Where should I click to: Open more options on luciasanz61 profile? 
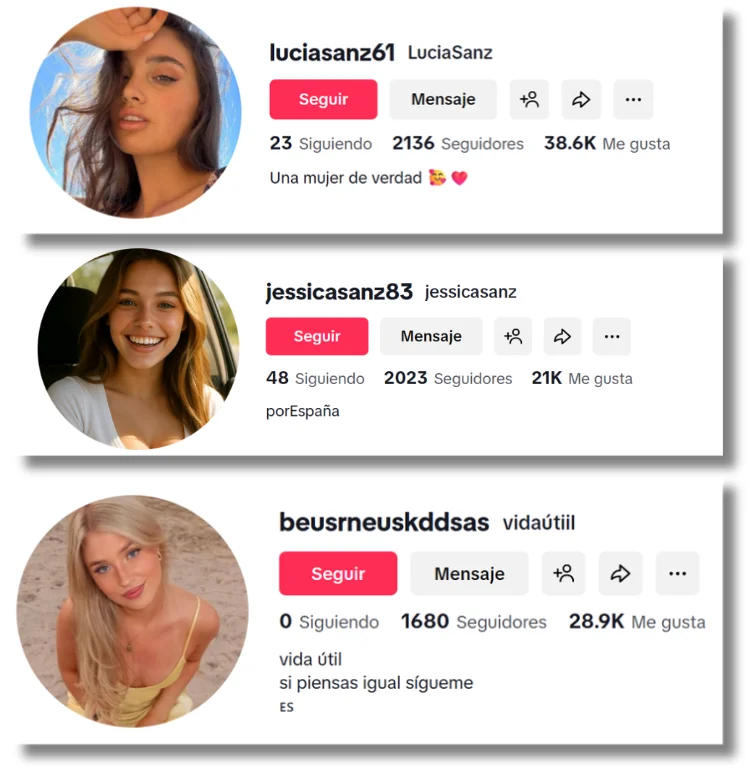point(633,99)
